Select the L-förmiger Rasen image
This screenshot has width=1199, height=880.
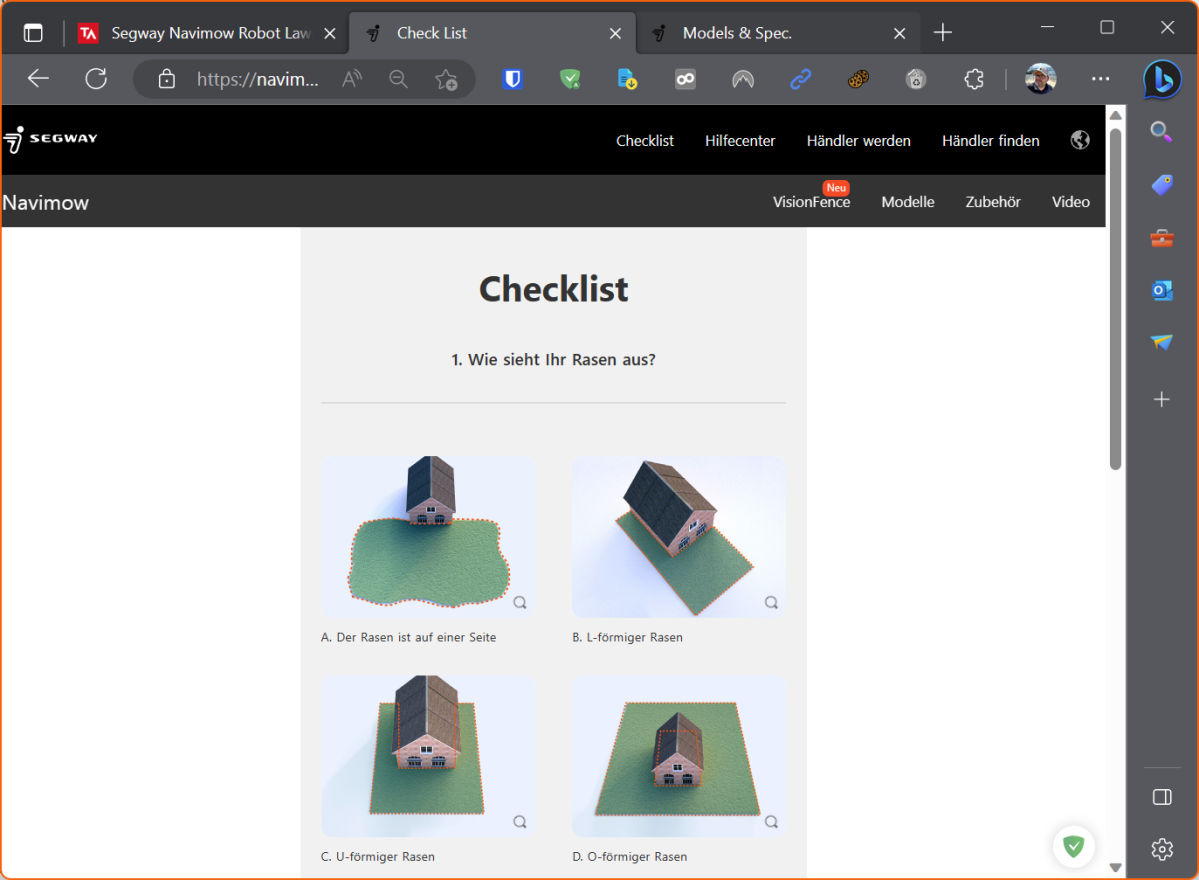pos(679,537)
